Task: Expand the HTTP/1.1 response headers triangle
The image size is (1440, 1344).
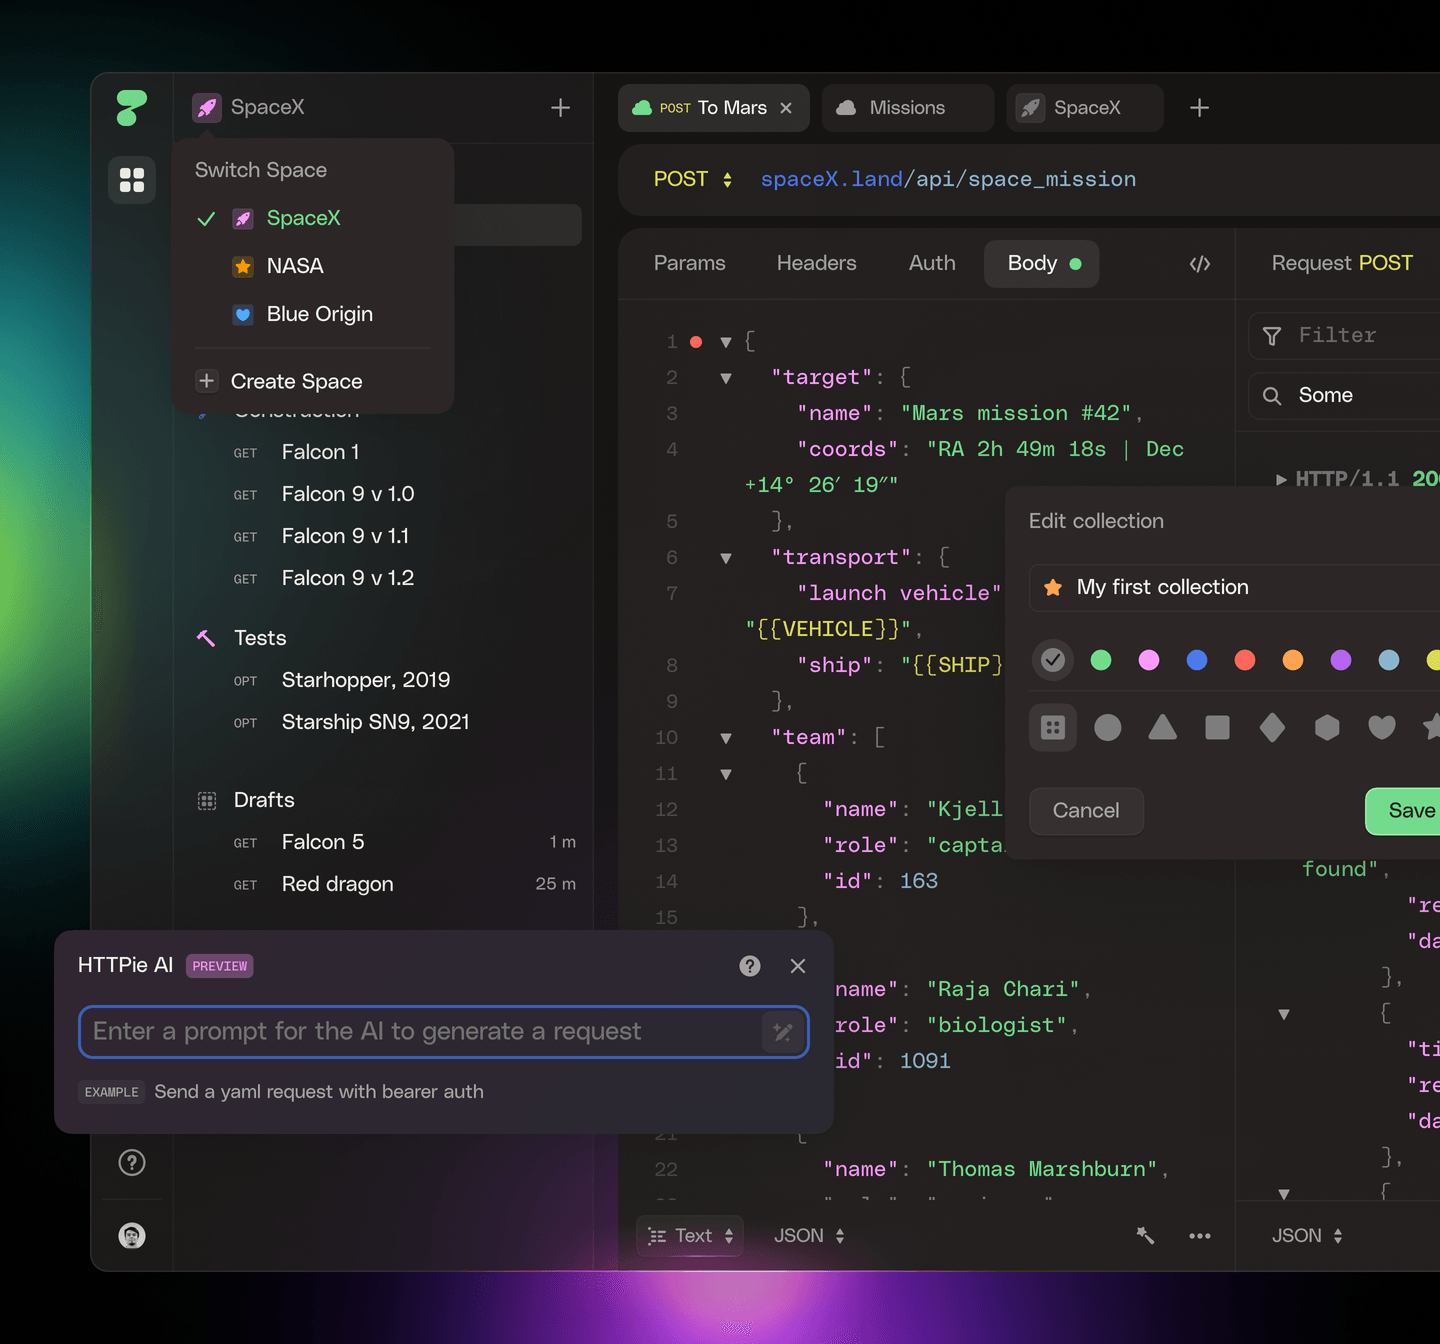Action: click(x=1281, y=480)
